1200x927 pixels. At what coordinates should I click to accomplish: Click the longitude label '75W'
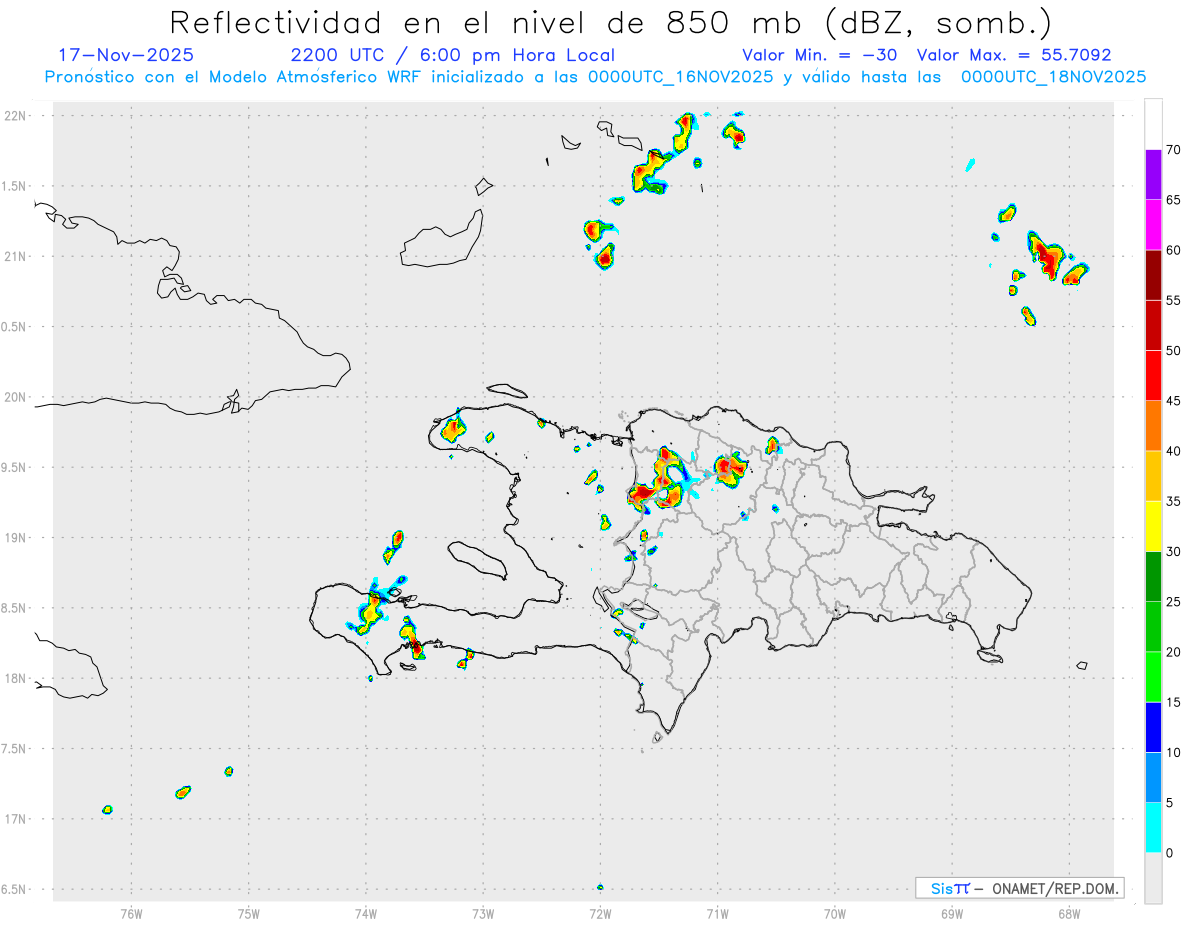[x=248, y=912]
